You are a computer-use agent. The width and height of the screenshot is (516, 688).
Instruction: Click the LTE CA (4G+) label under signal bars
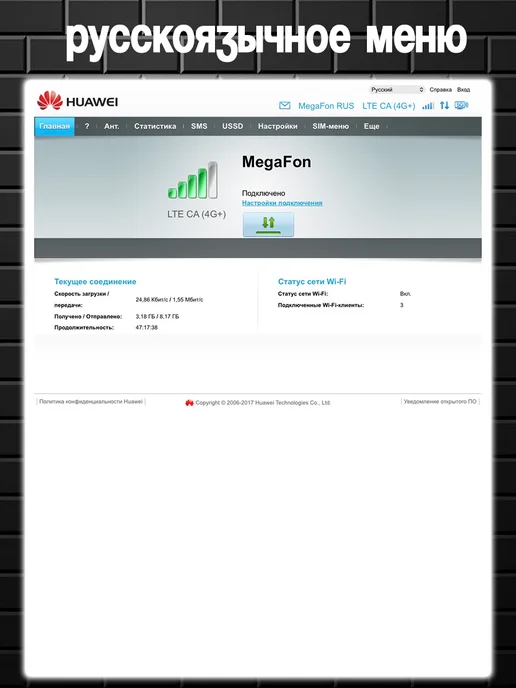tap(197, 215)
